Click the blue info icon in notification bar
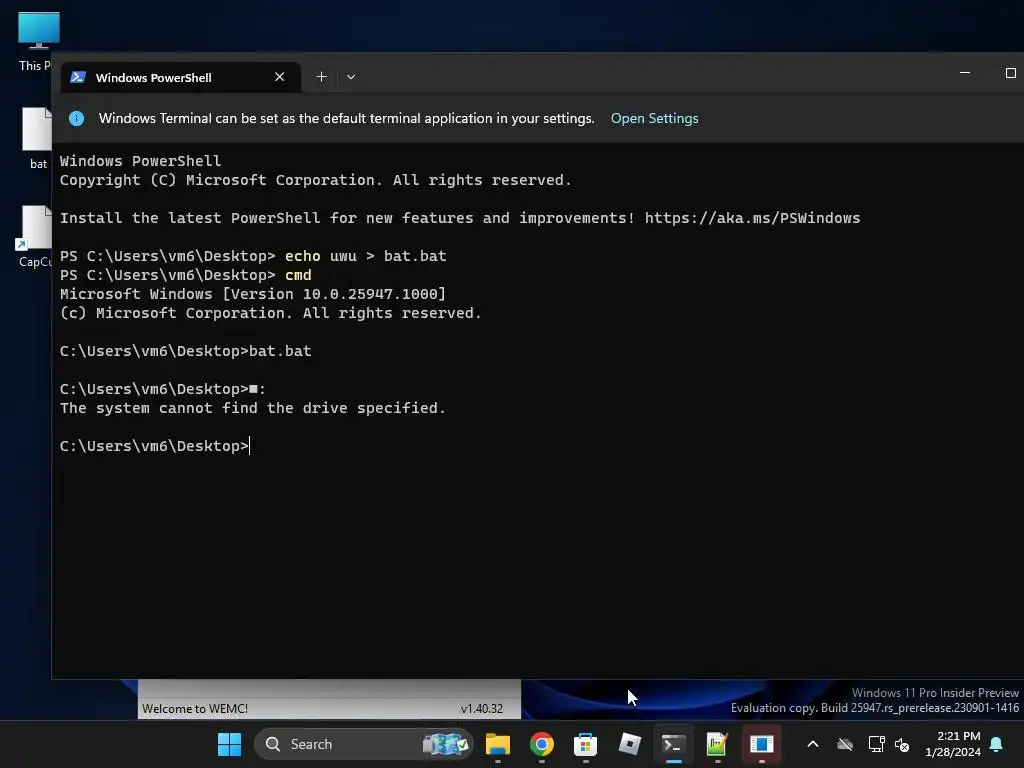 (x=76, y=118)
